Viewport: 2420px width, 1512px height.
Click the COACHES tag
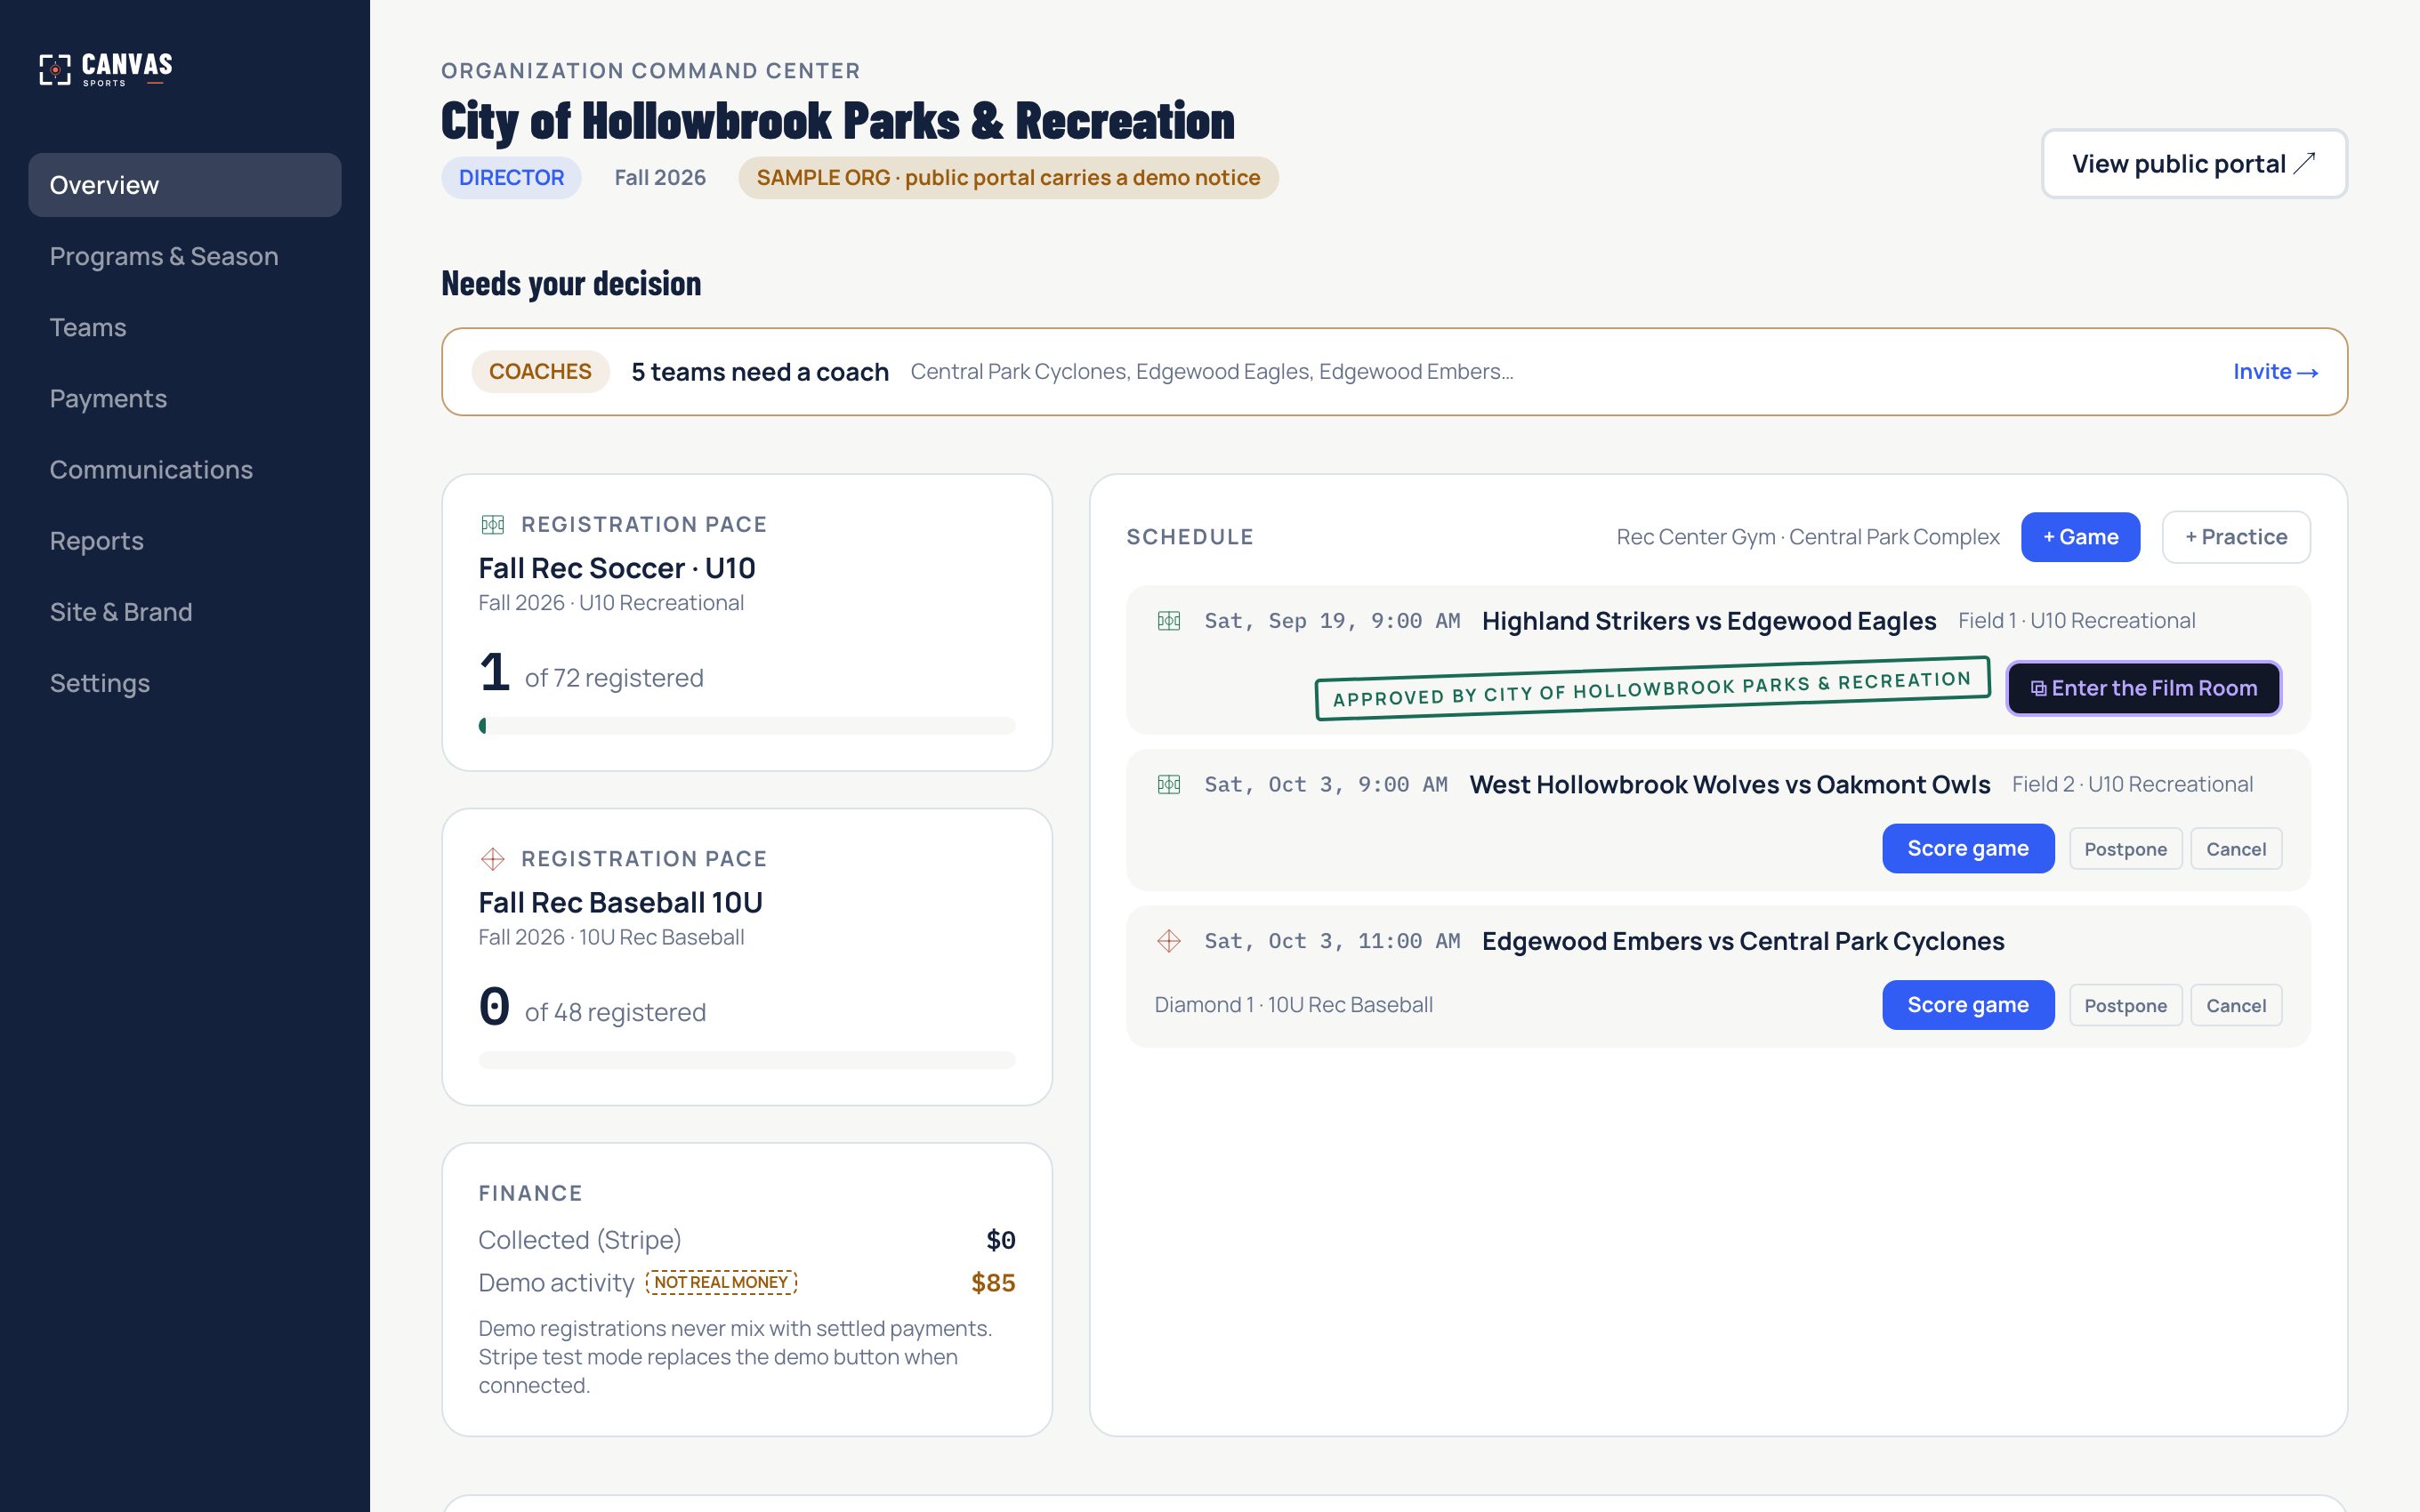click(540, 372)
